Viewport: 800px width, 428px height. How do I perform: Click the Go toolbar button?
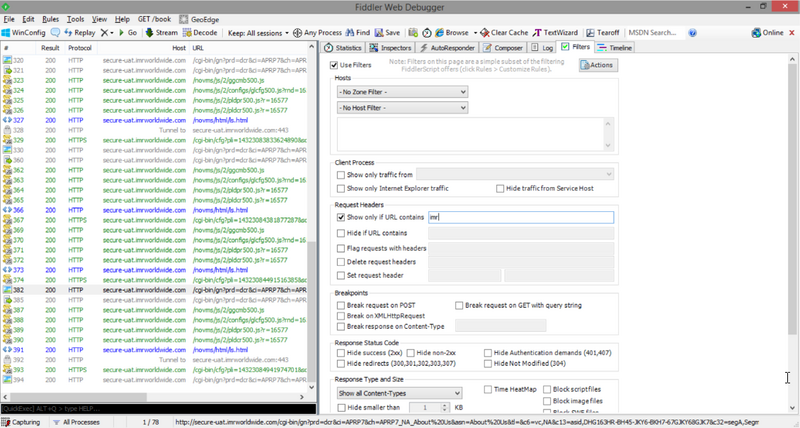pos(128,33)
